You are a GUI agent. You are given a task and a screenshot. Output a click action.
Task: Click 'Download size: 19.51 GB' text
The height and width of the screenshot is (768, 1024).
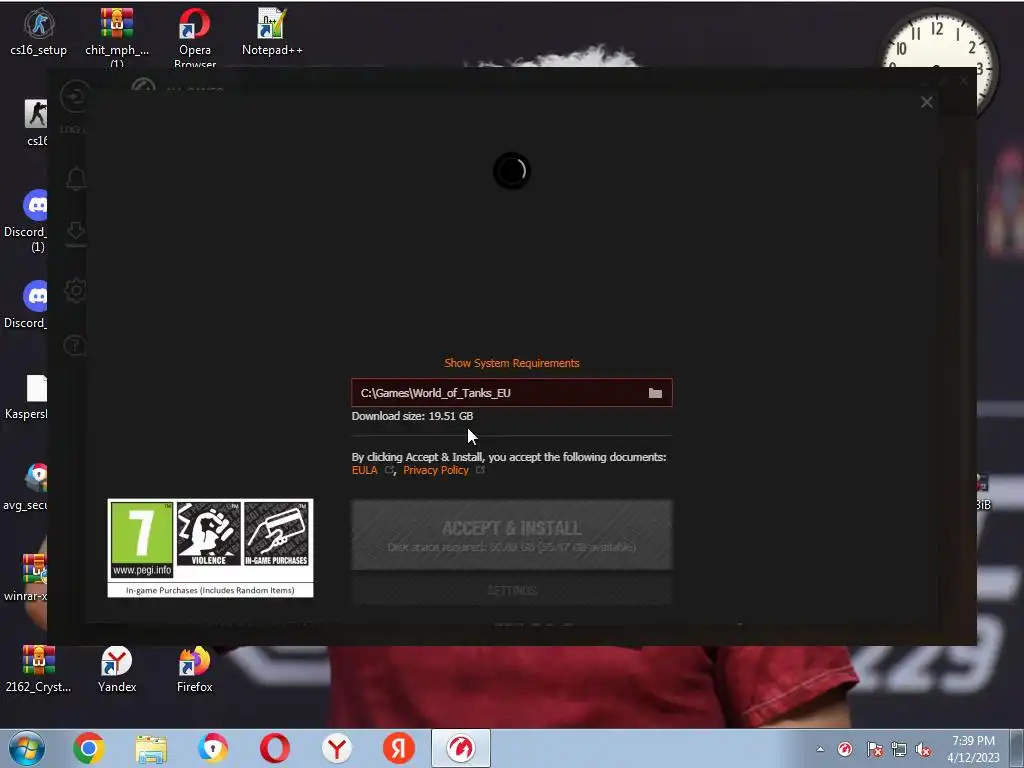[412, 416]
